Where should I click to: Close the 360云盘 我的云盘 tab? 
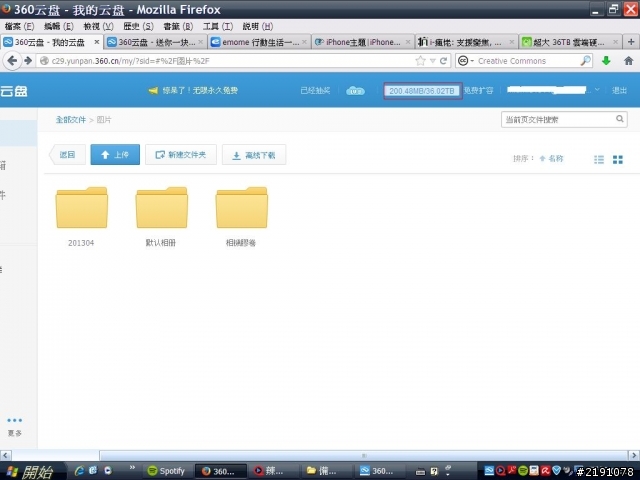[x=97, y=42]
